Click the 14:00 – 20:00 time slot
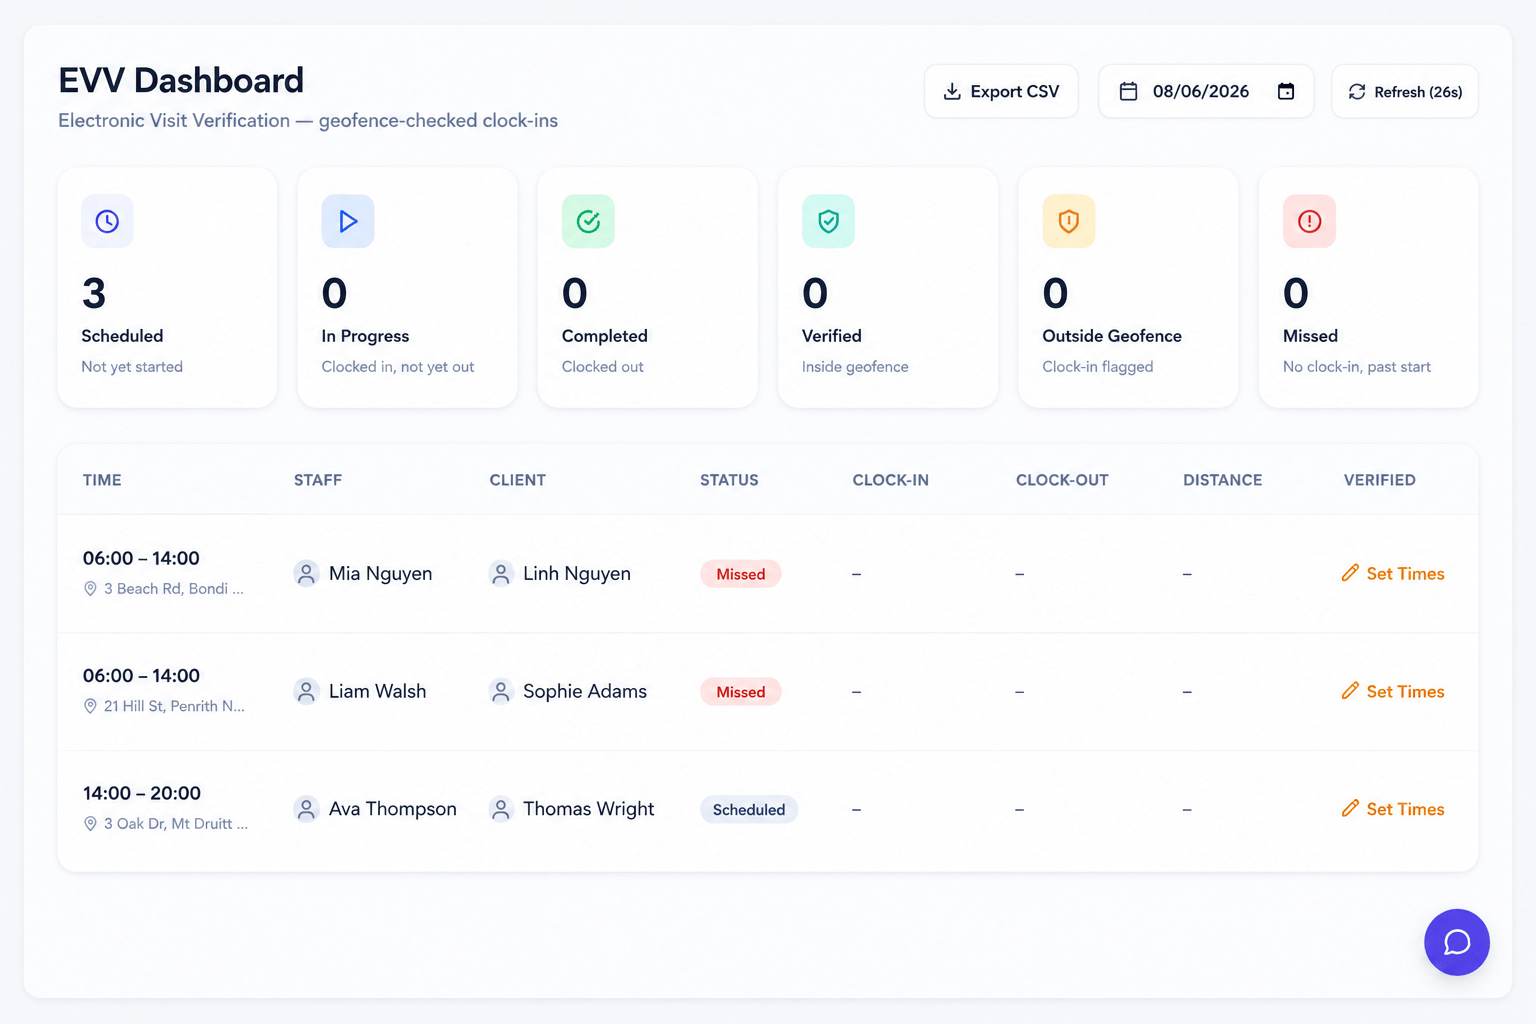 pos(142,793)
